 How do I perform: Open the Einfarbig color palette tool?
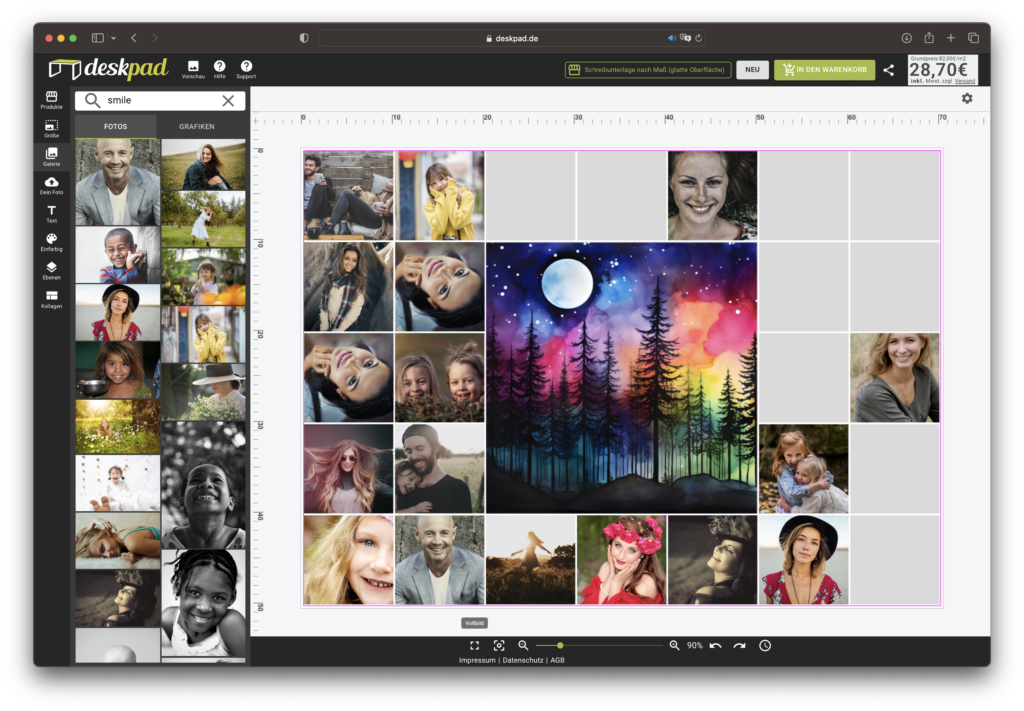(x=51, y=242)
